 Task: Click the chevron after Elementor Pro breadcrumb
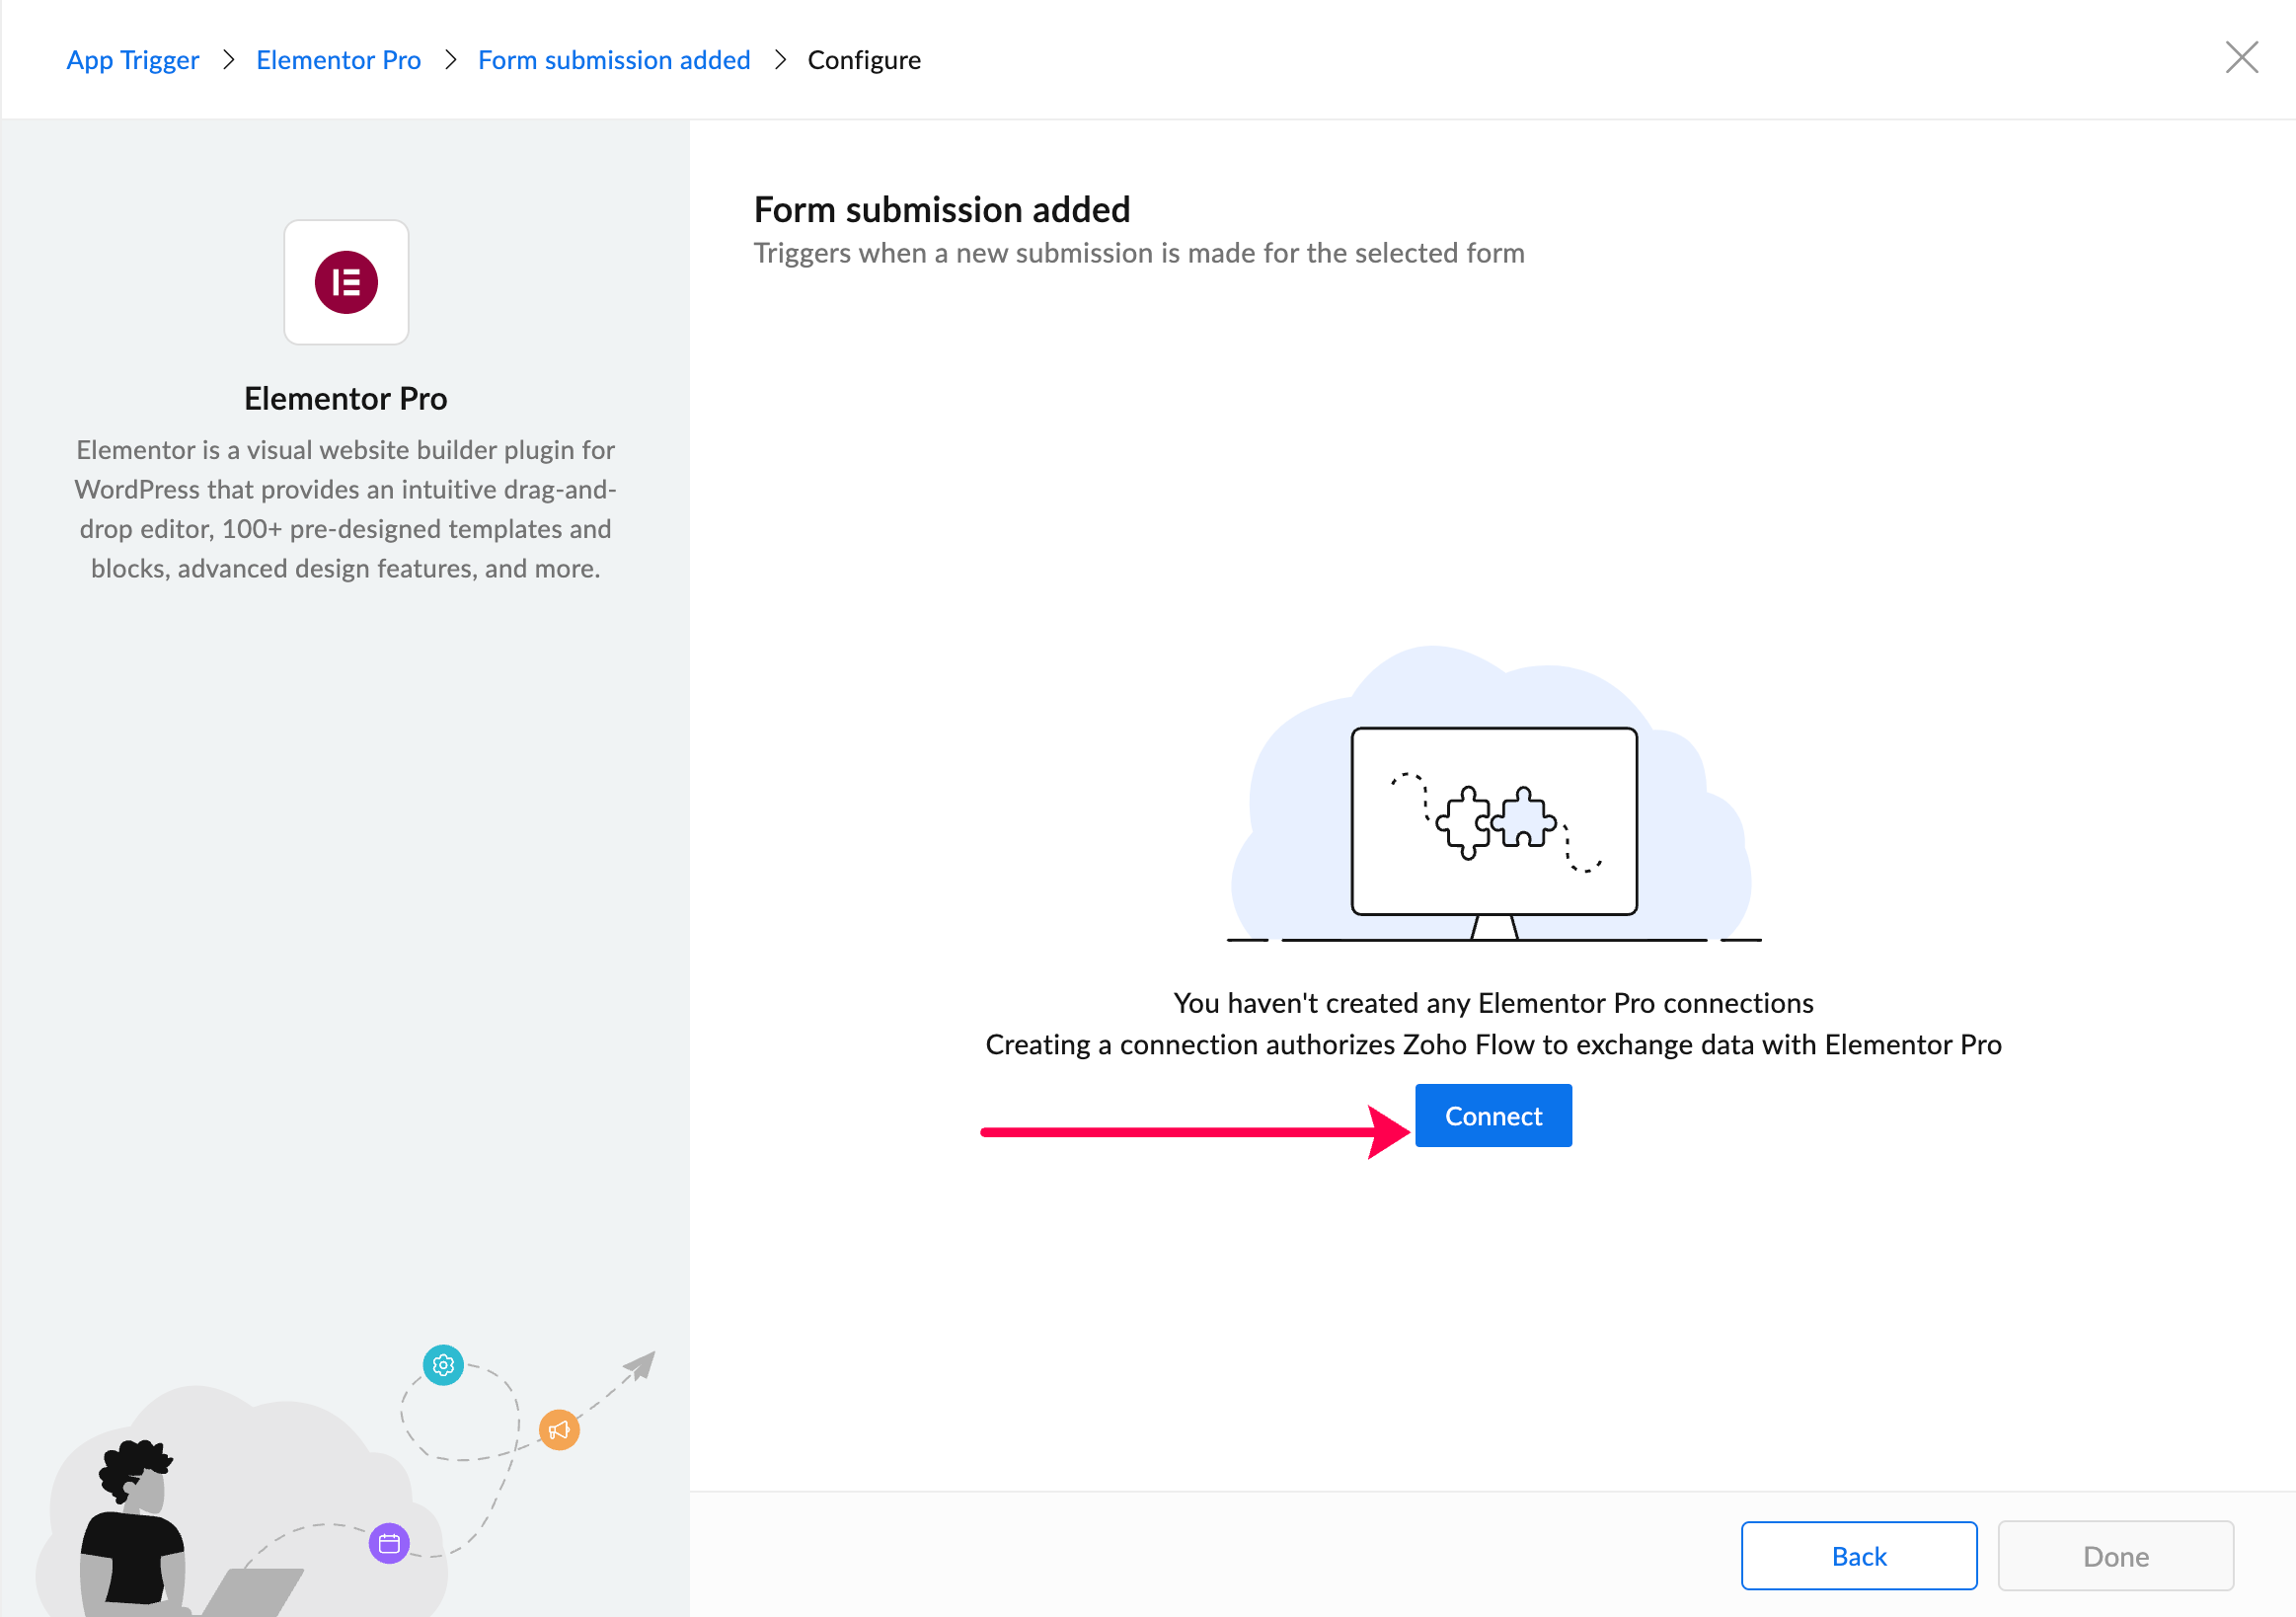point(450,60)
